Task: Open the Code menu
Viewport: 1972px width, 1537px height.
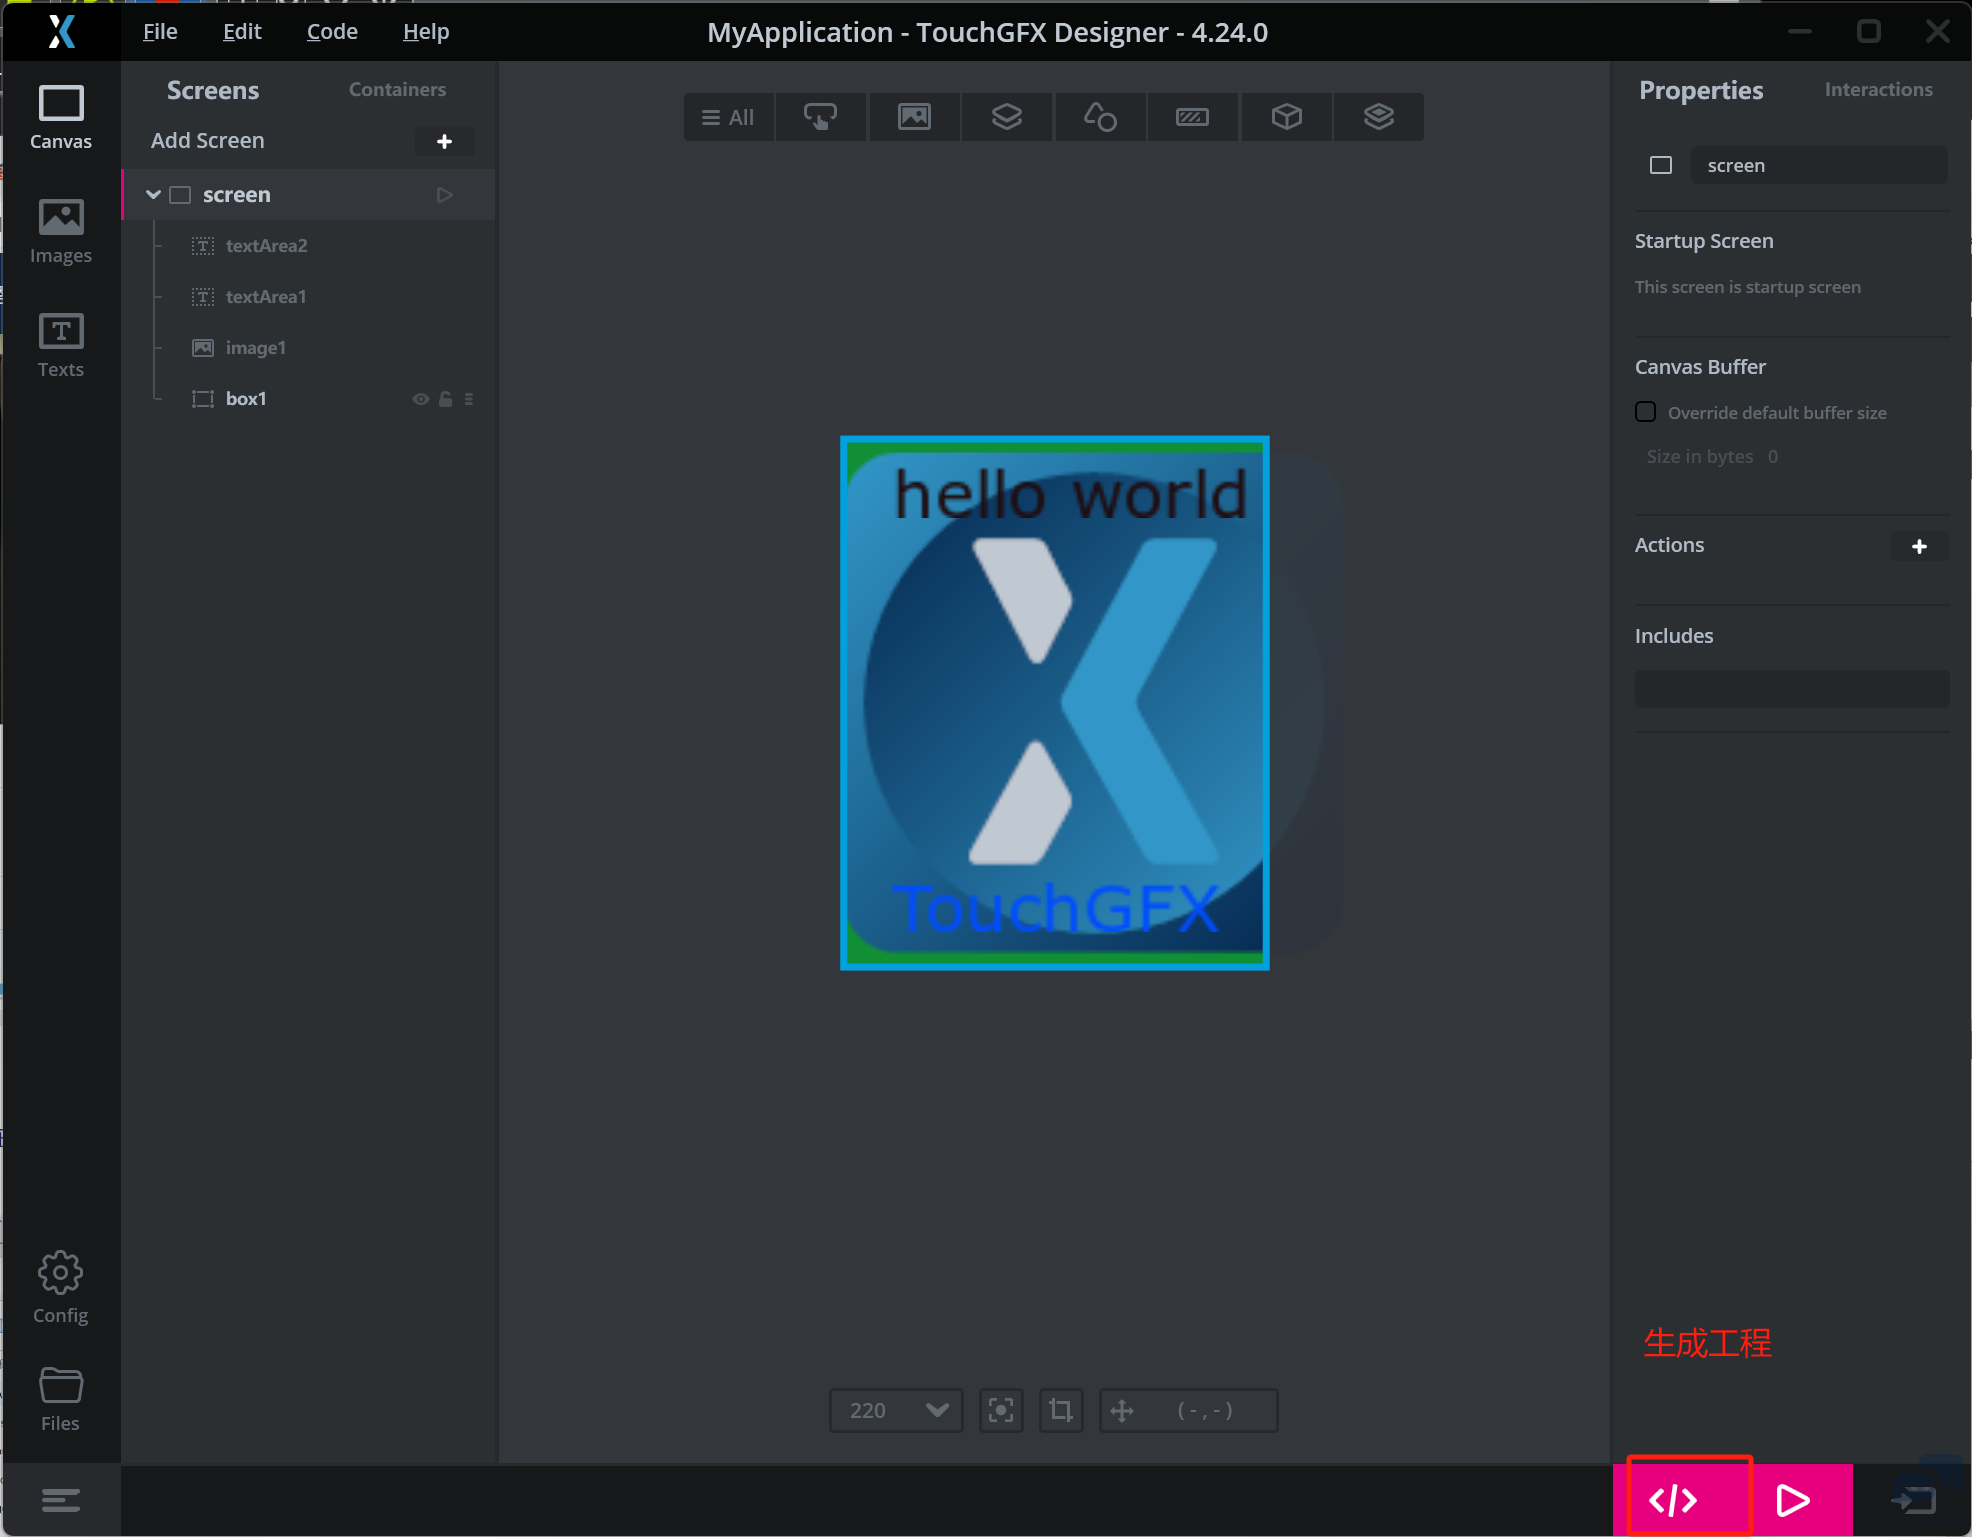Action: click(332, 32)
